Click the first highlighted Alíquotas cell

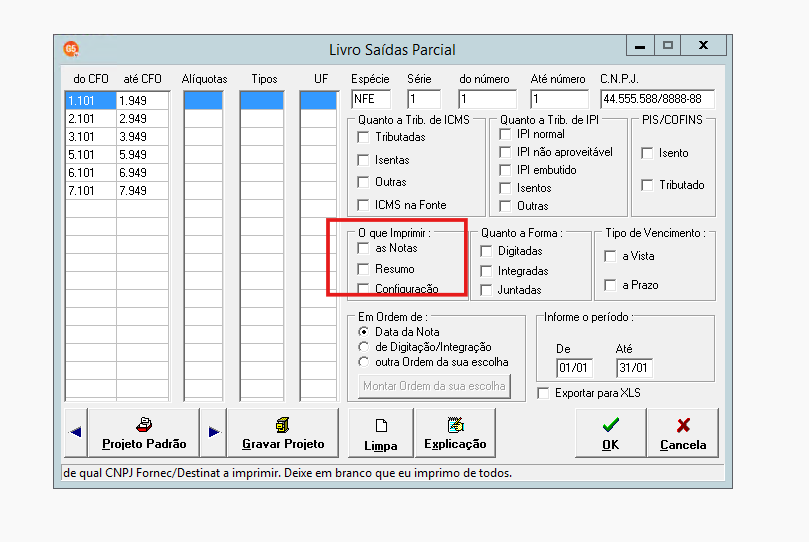[x=203, y=101]
